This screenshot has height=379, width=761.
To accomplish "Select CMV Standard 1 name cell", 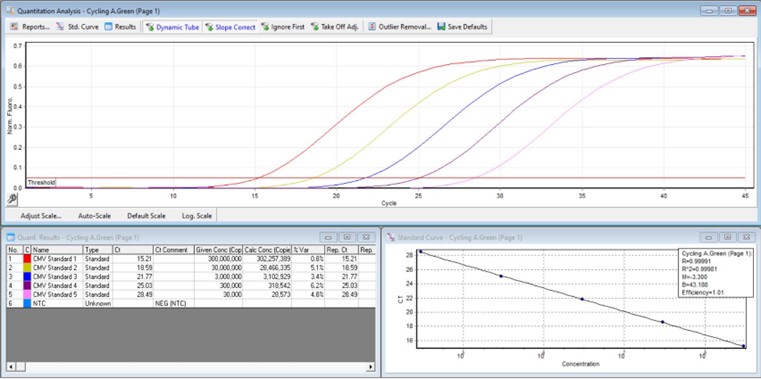I will (57, 259).
